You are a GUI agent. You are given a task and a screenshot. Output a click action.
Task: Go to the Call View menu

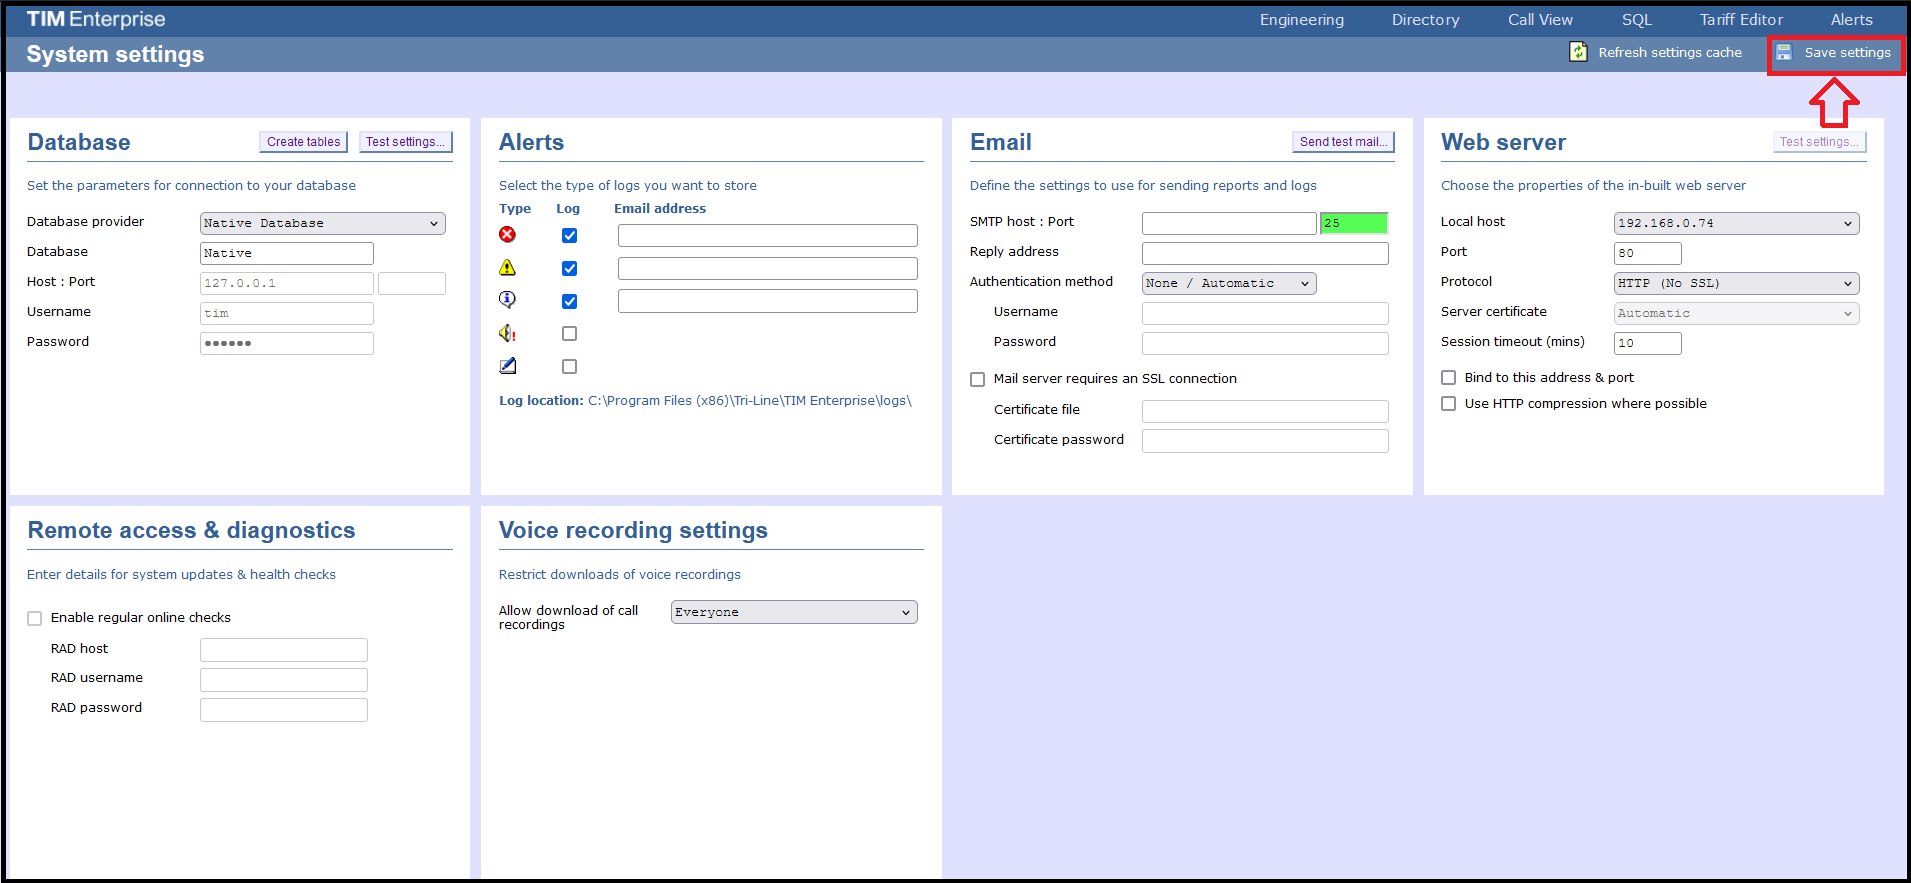(x=1540, y=20)
